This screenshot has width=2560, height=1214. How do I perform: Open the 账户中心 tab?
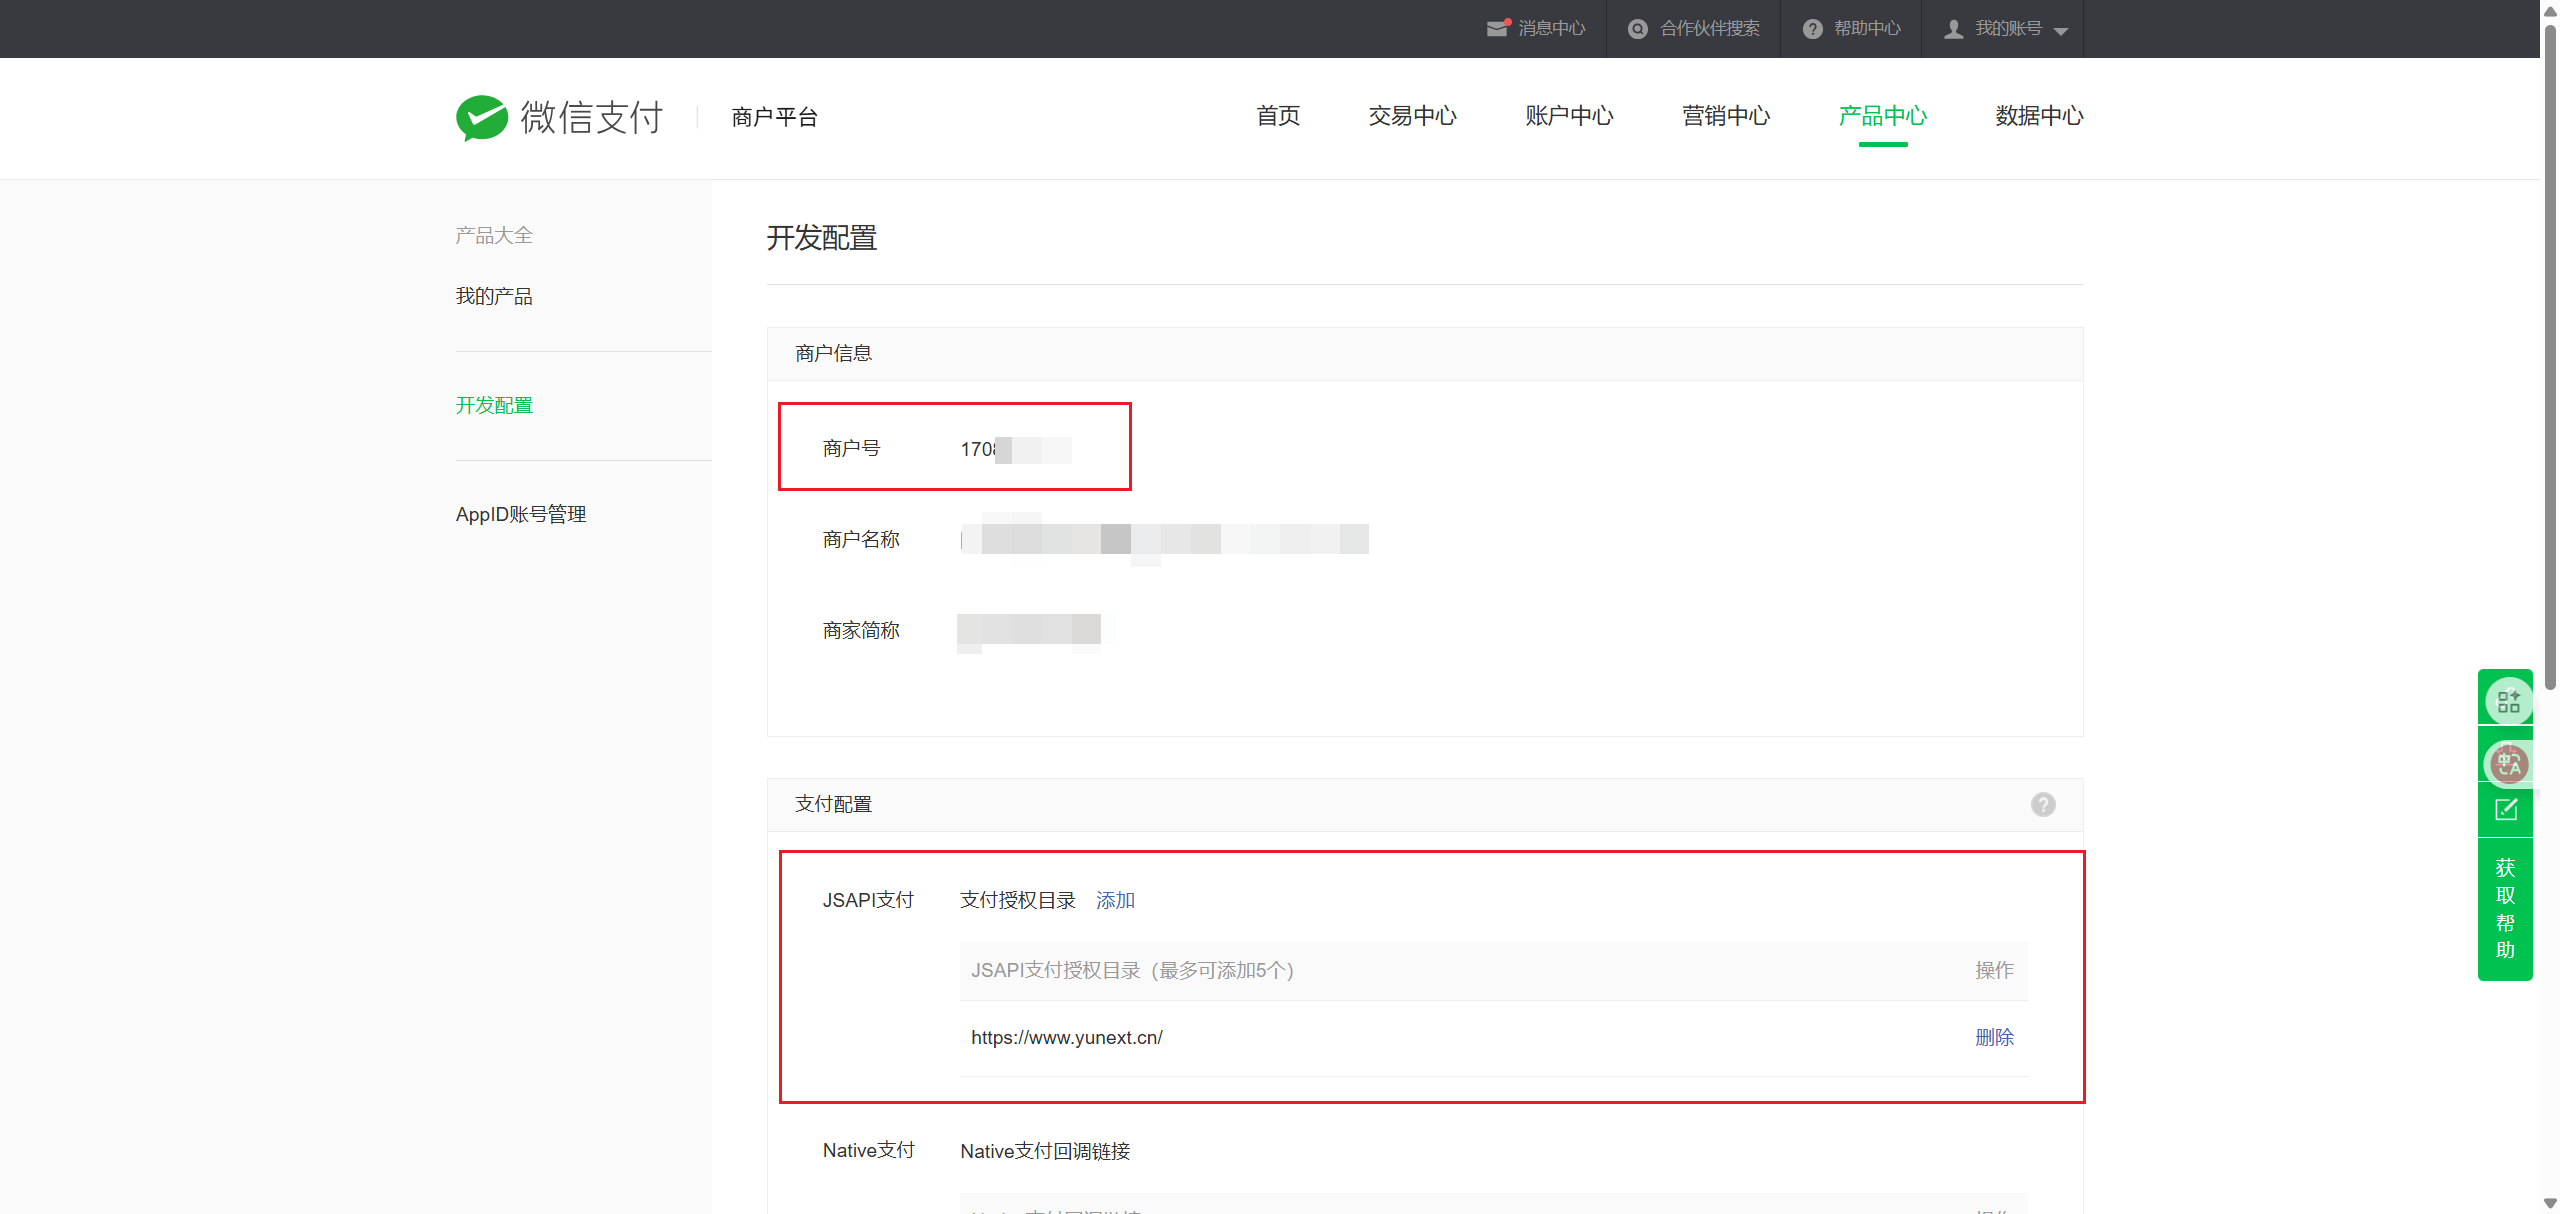click(1569, 116)
